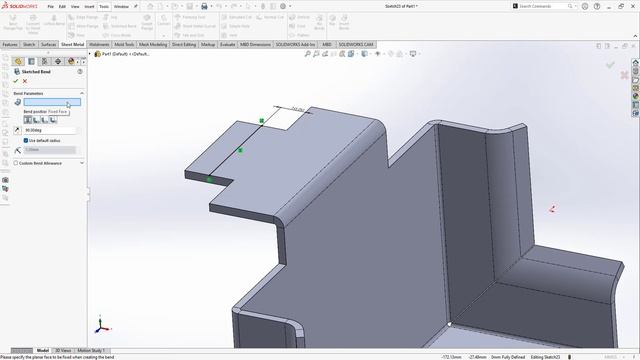The width and height of the screenshot is (640, 360).
Task: Open the Edit menu
Action: tap(62, 7)
